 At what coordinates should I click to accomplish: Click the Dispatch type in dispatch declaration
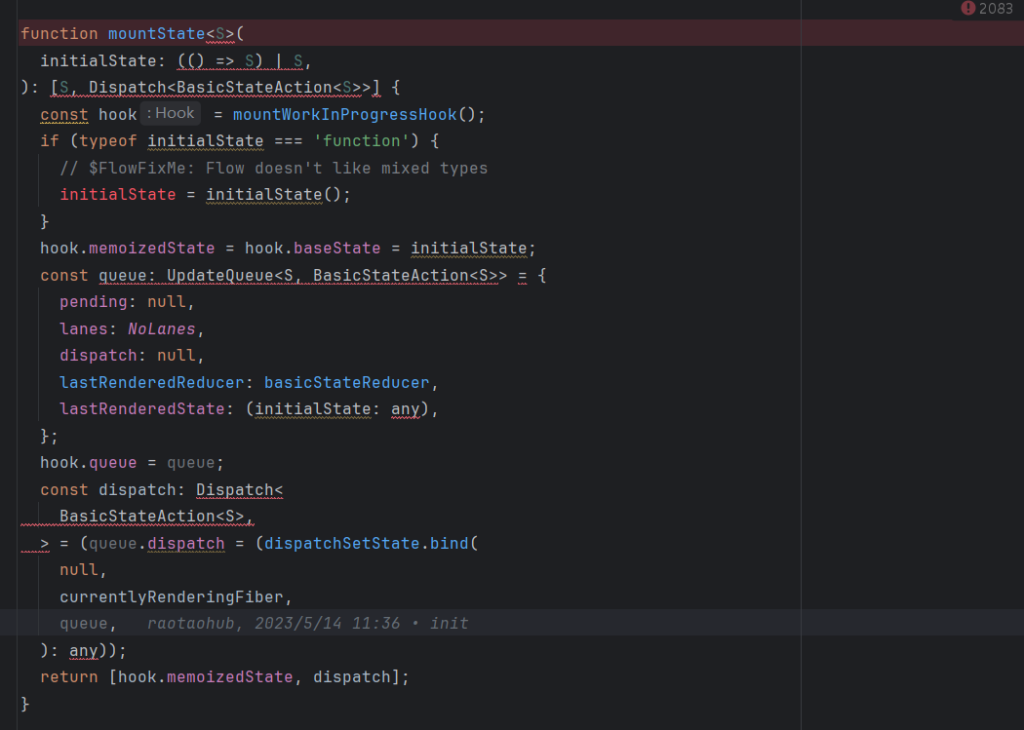click(x=238, y=489)
